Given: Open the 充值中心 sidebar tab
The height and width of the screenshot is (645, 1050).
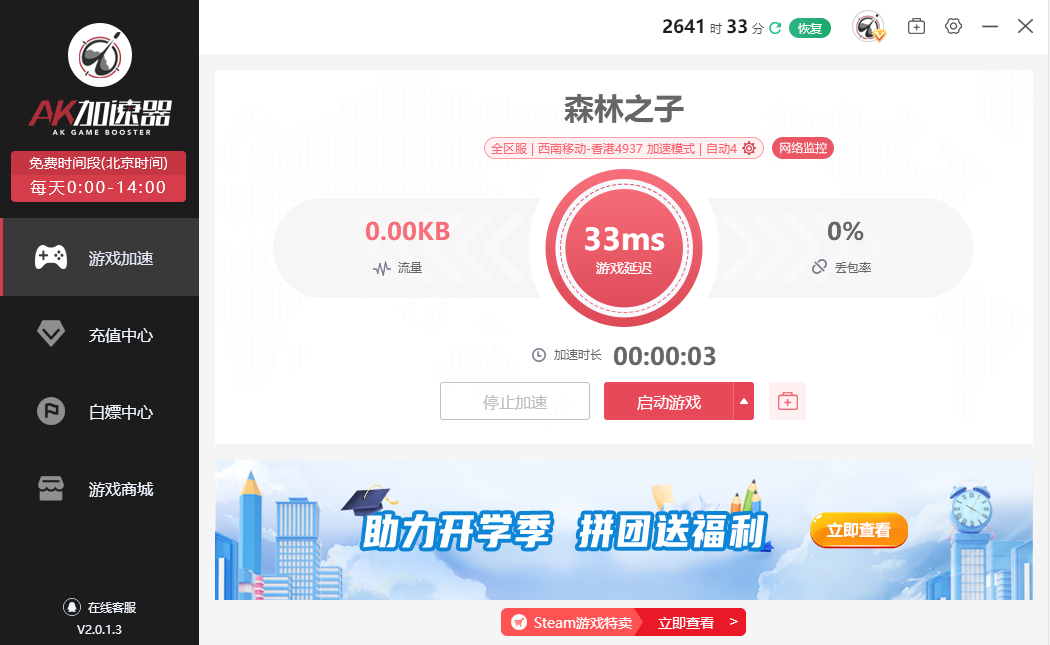Looking at the screenshot, I should (100, 334).
